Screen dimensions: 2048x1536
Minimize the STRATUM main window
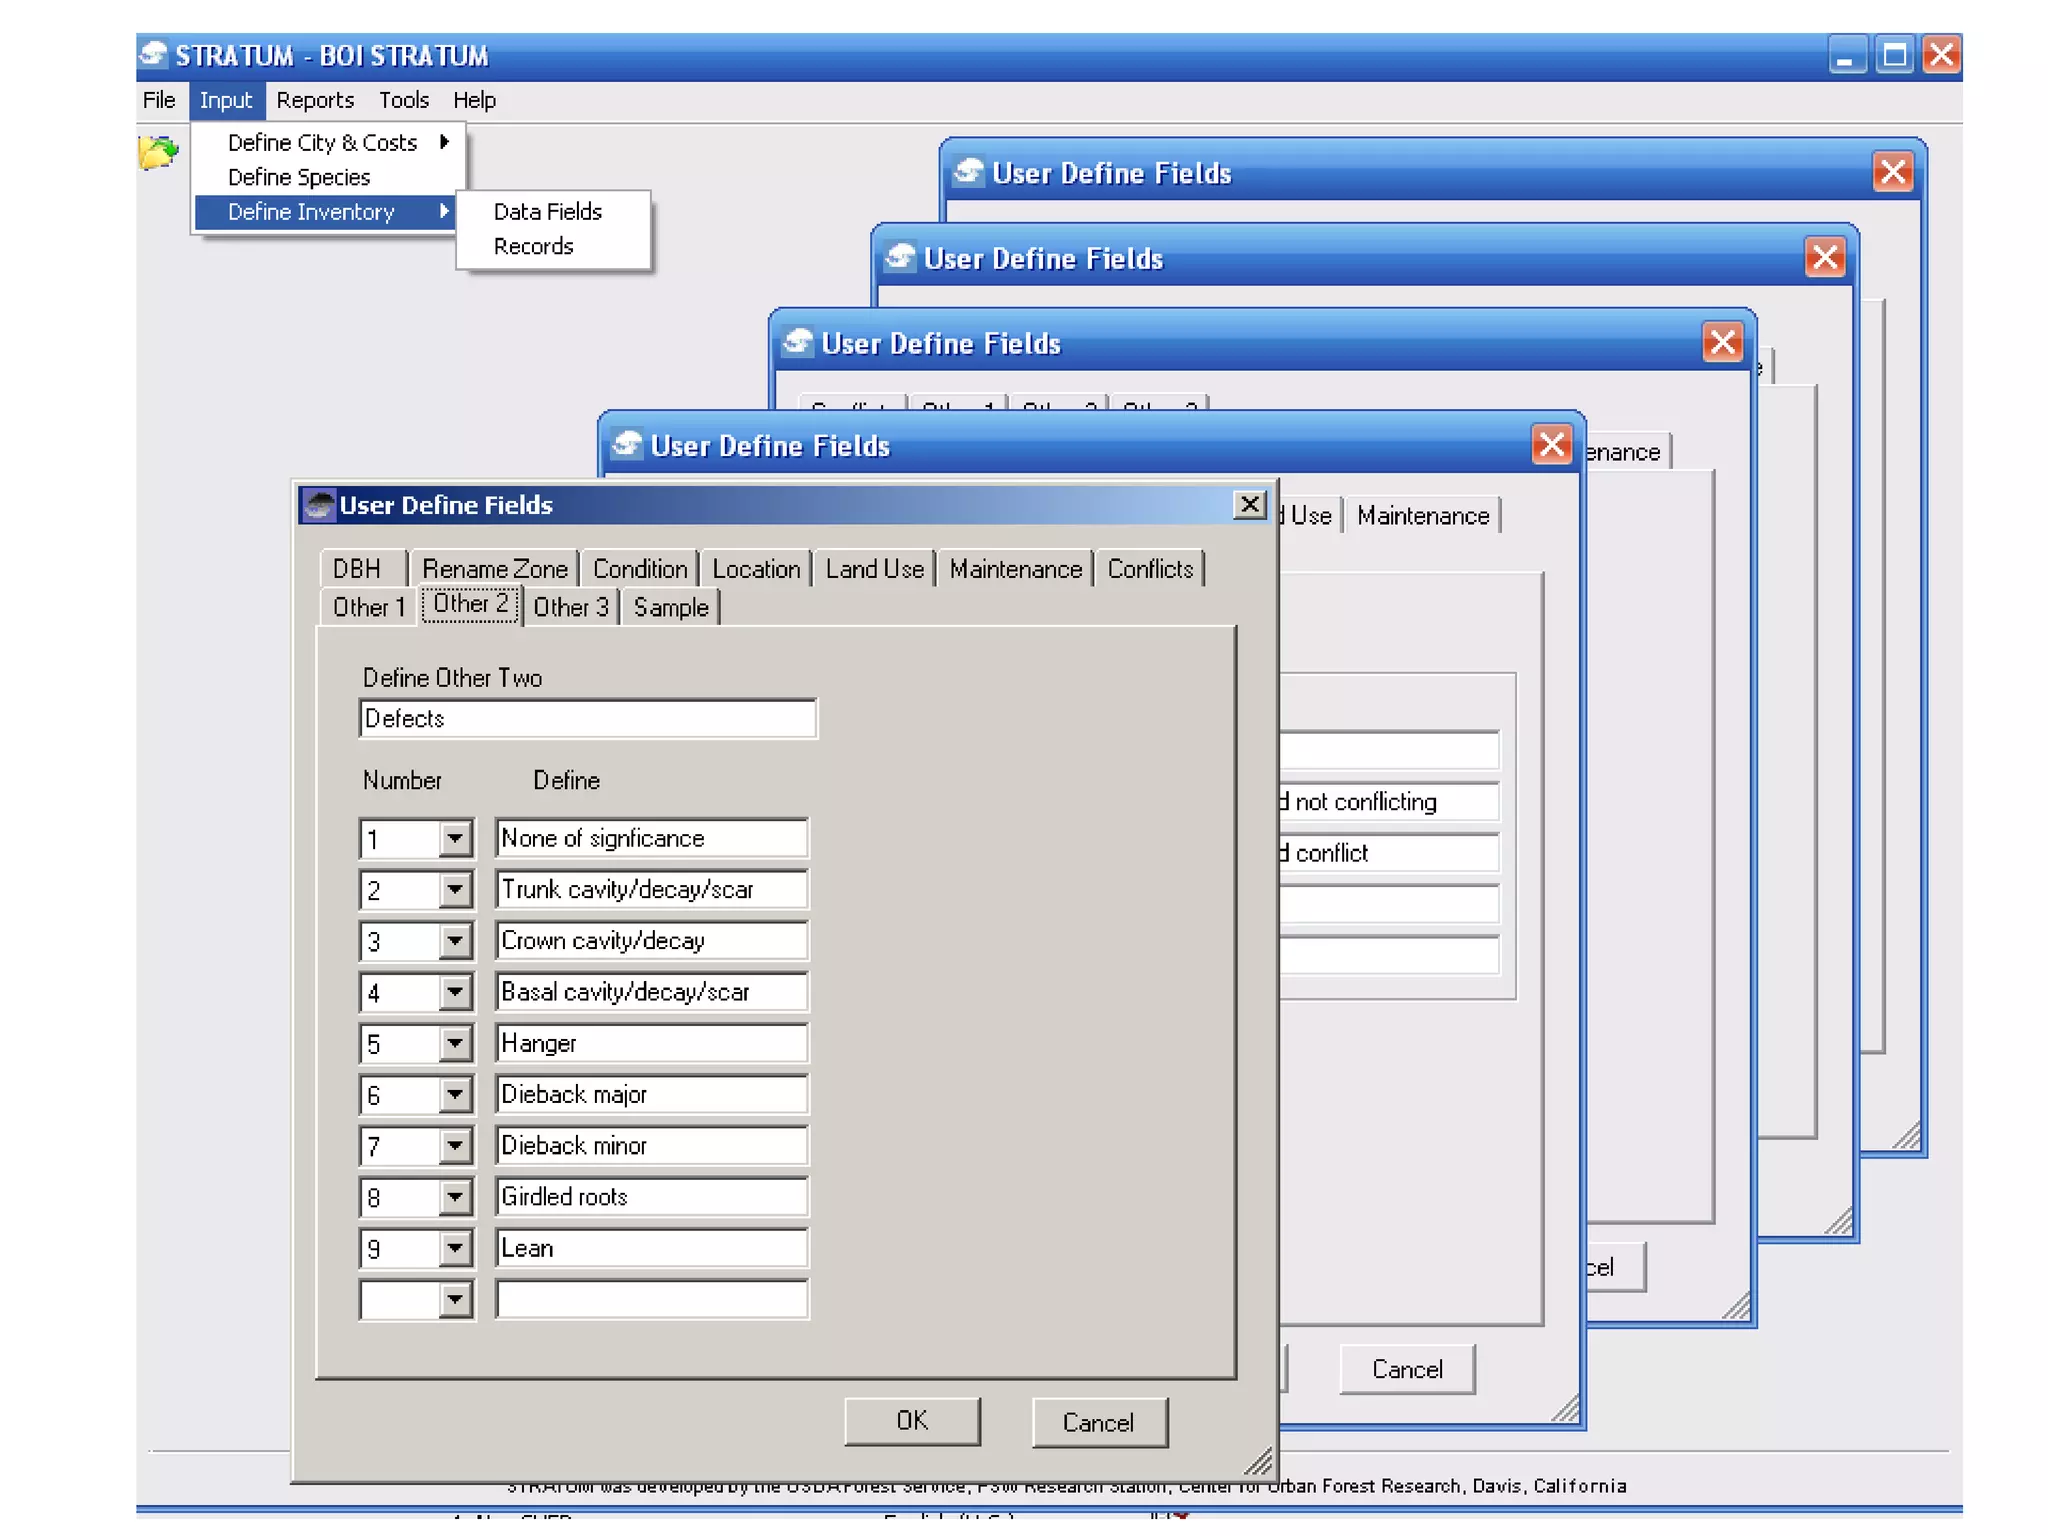click(x=1846, y=56)
